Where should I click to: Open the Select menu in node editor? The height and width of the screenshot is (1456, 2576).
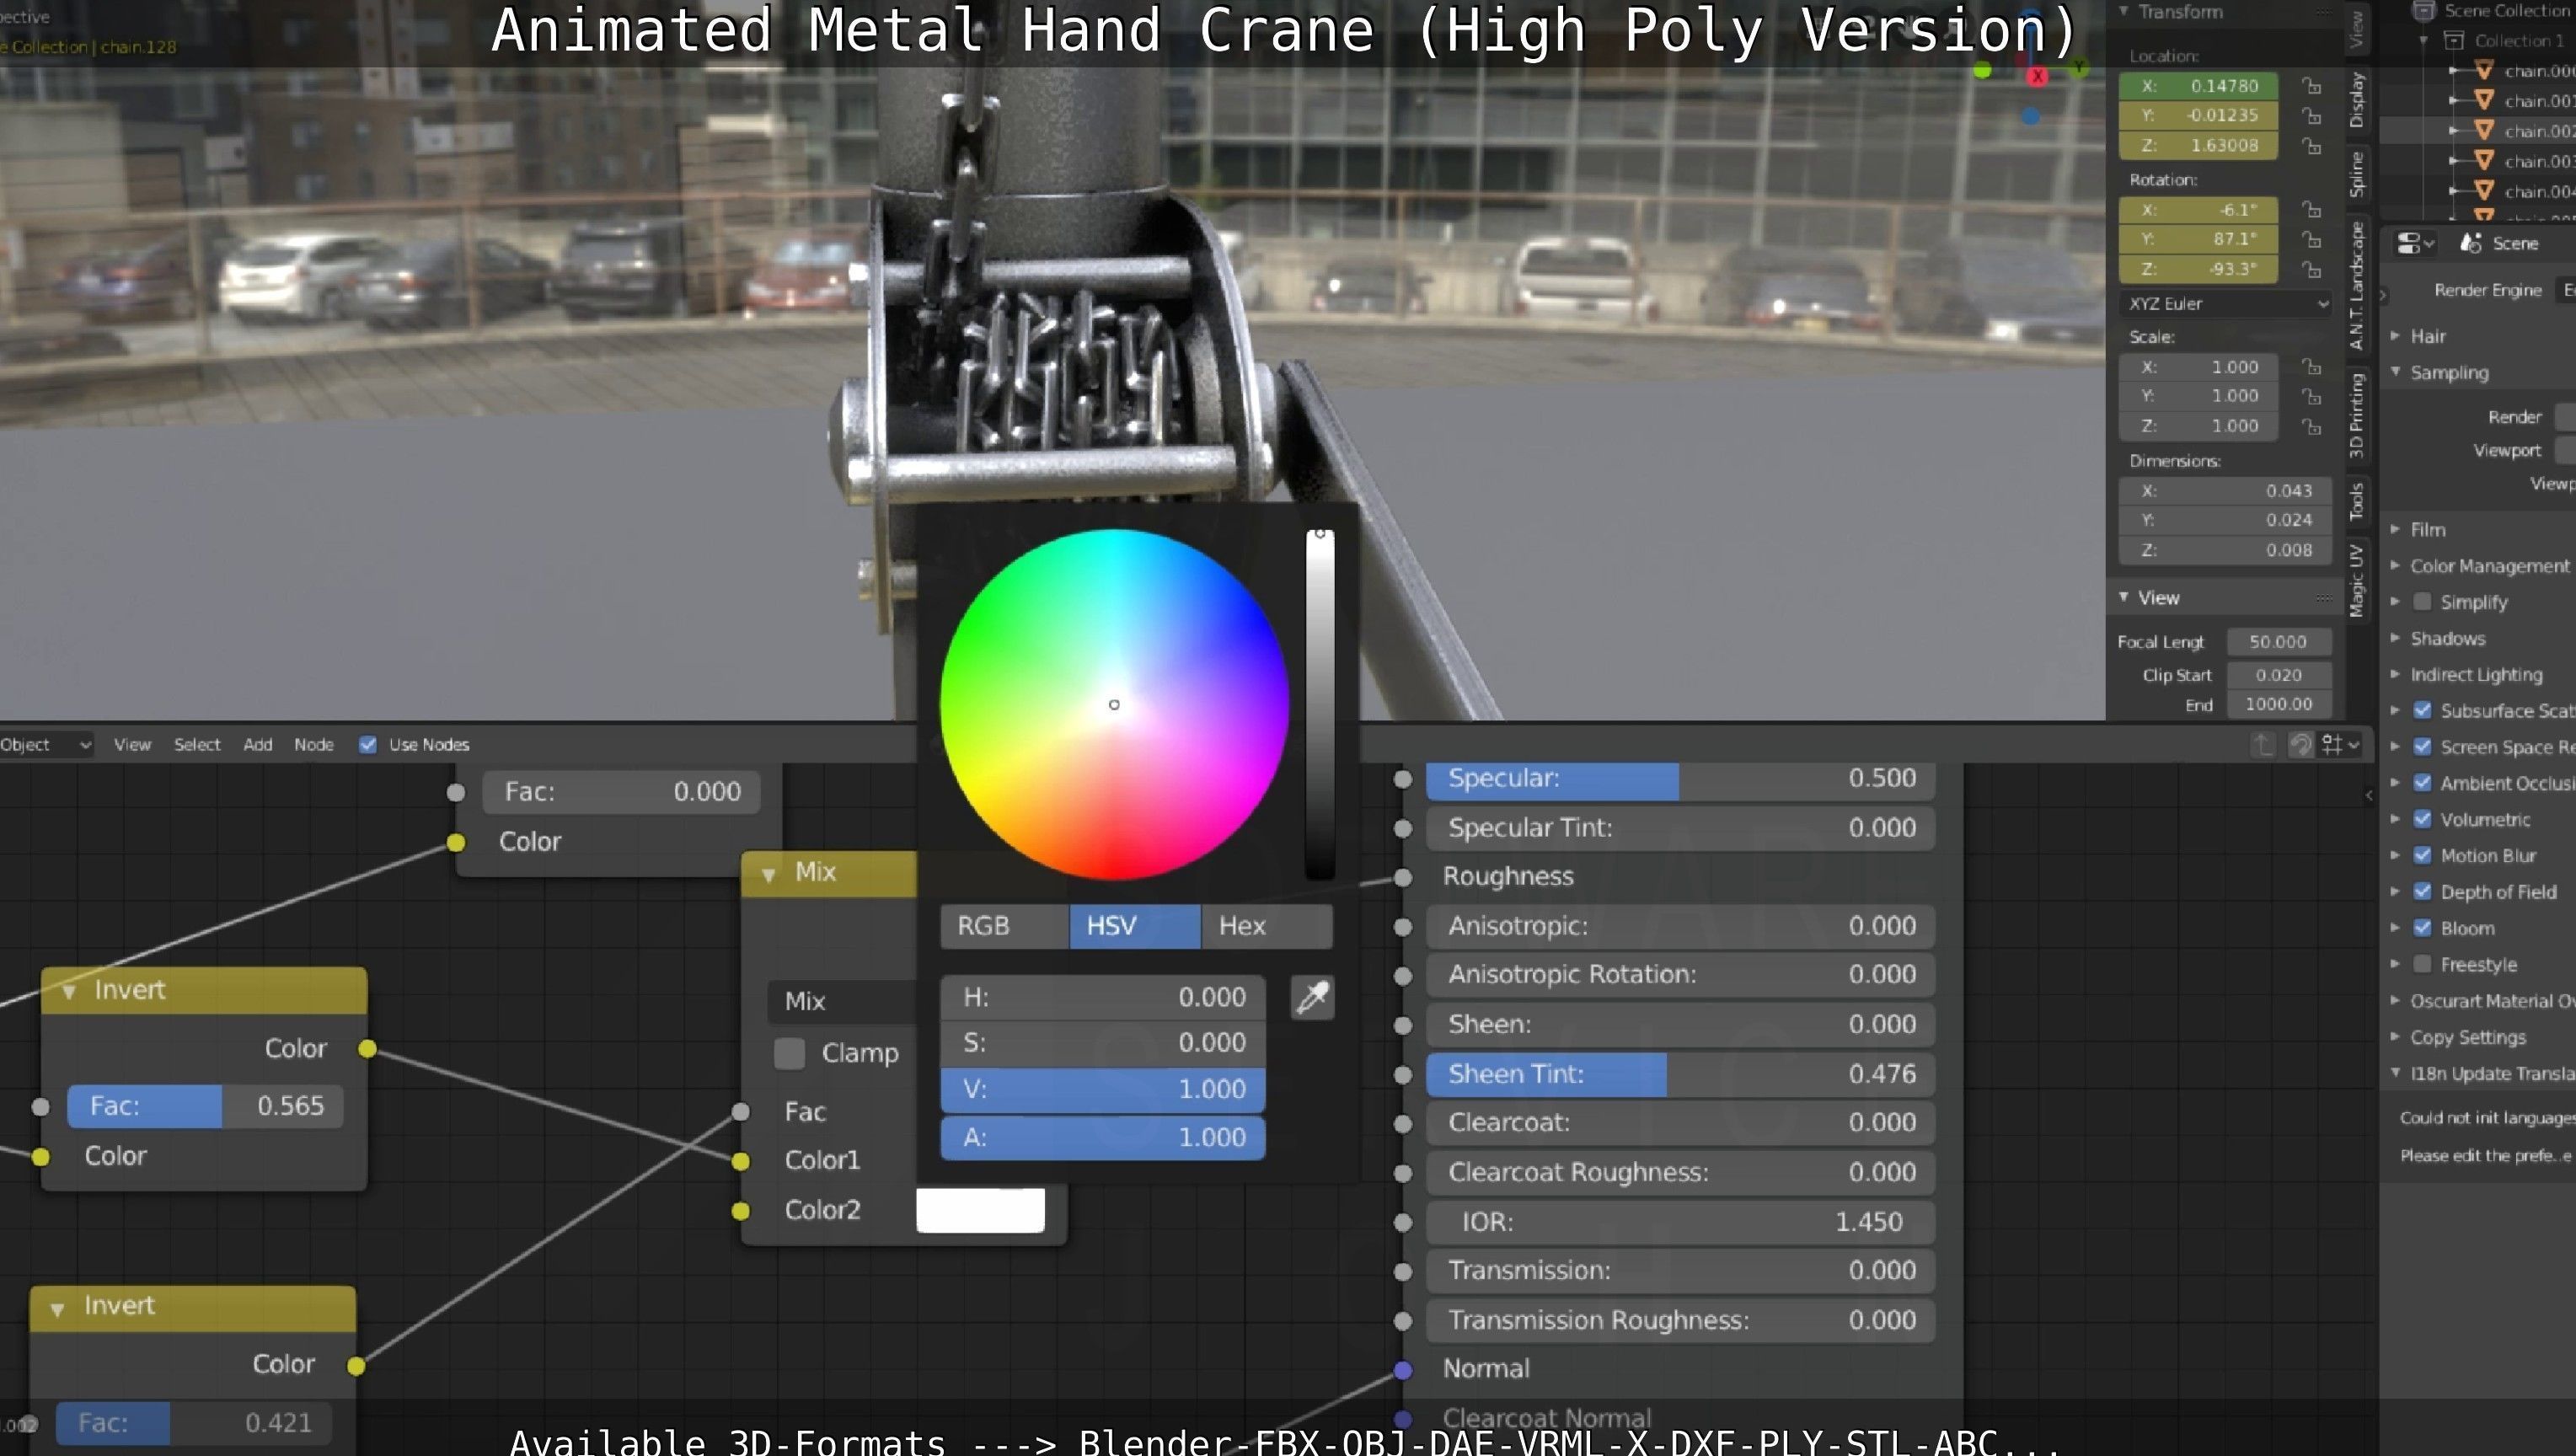coord(197,744)
